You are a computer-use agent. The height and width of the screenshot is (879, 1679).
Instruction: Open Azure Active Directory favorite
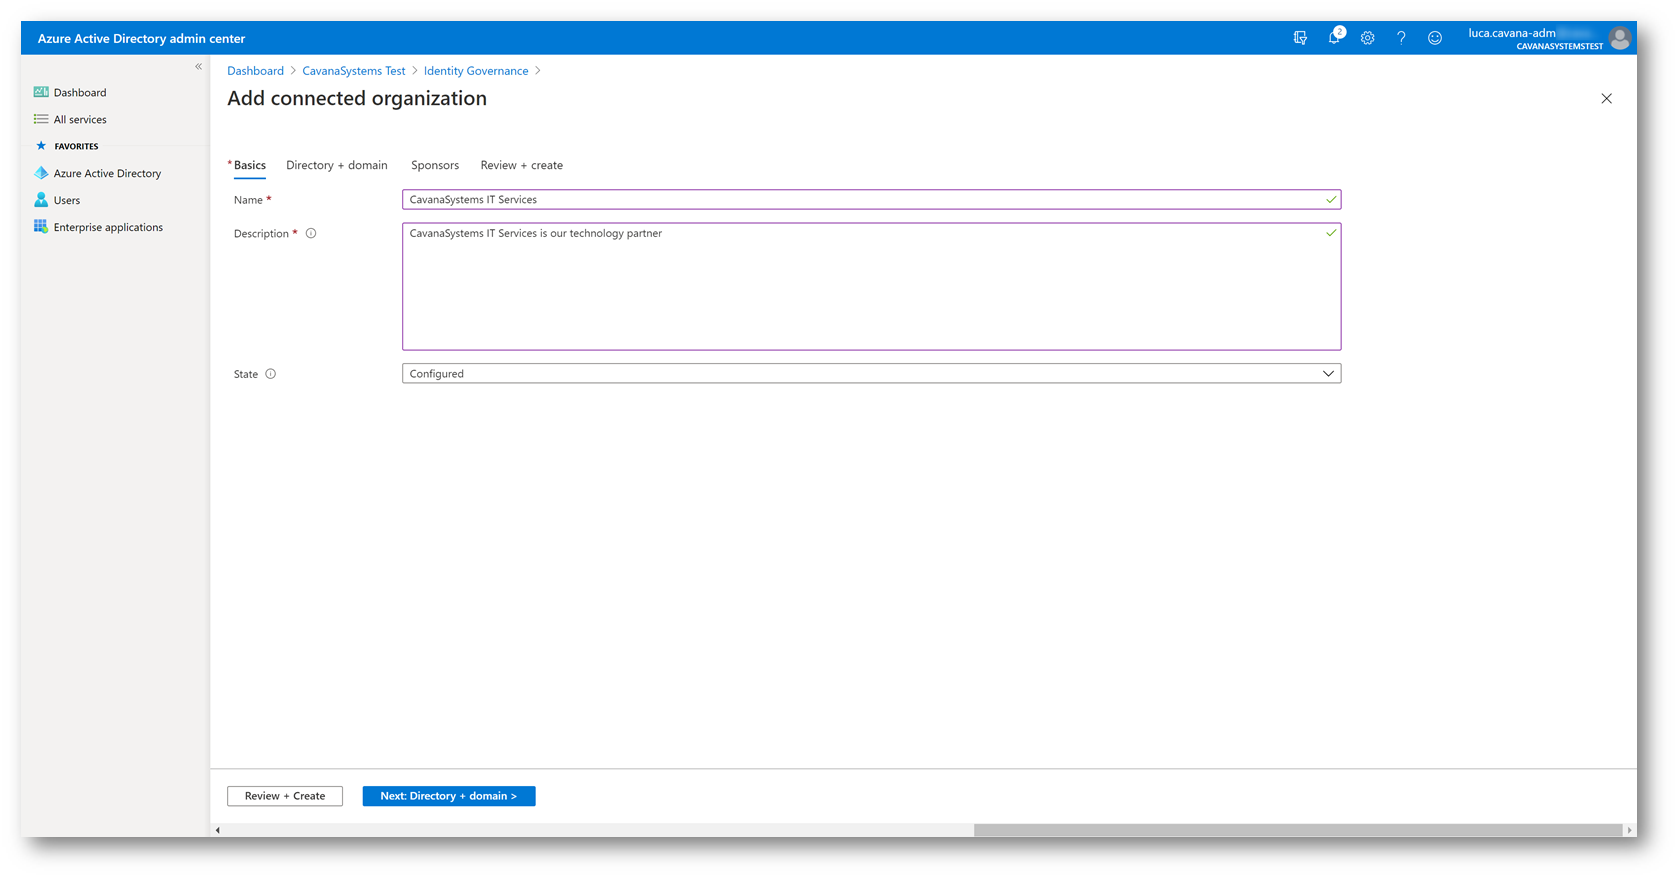(x=107, y=173)
